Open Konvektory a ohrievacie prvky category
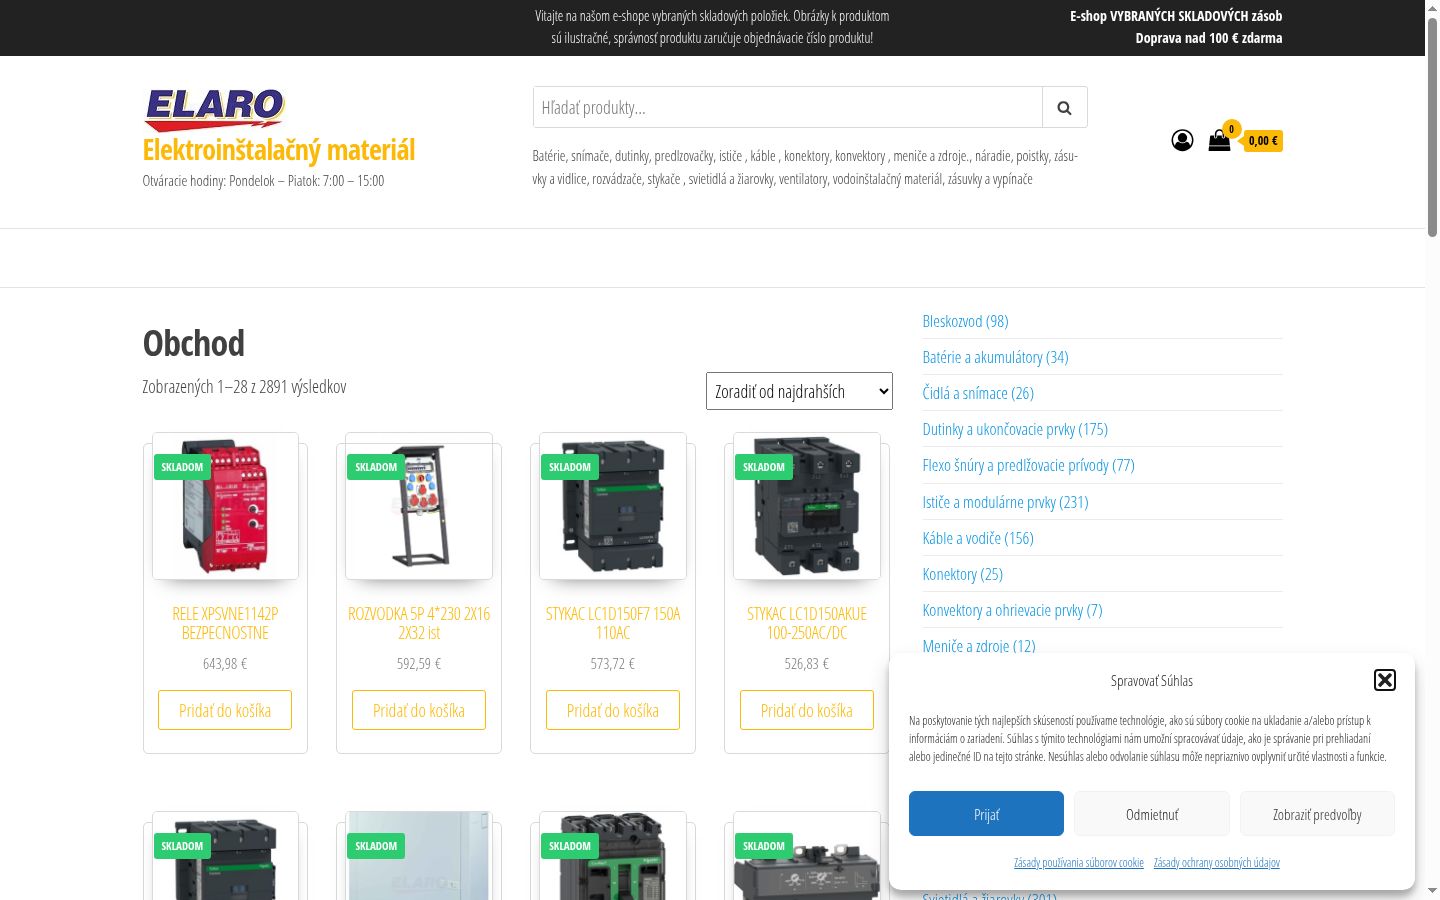This screenshot has height=900, width=1440. (x=1012, y=610)
